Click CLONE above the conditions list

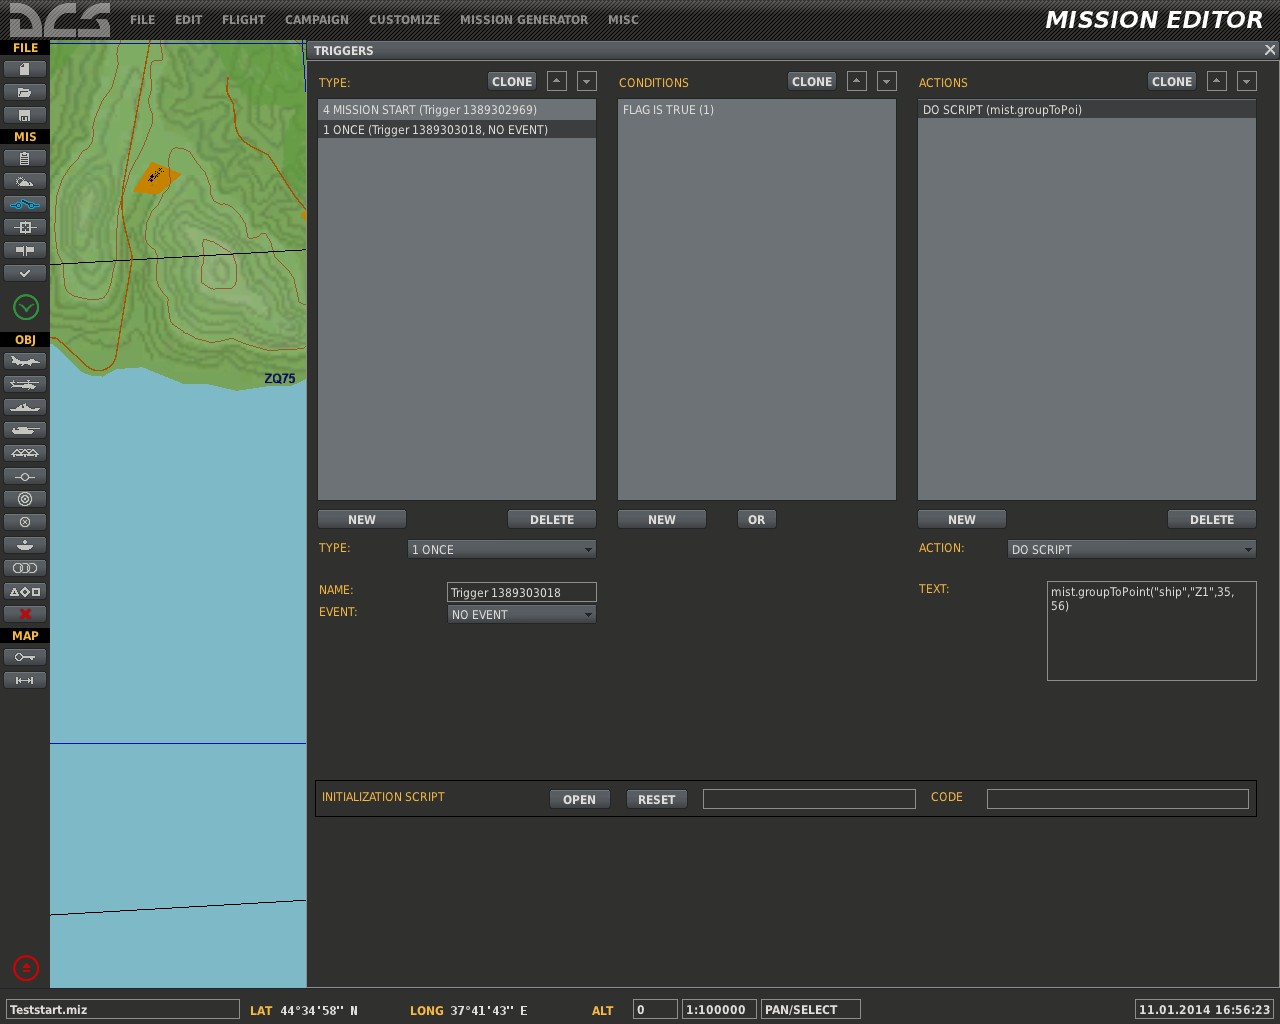click(812, 81)
